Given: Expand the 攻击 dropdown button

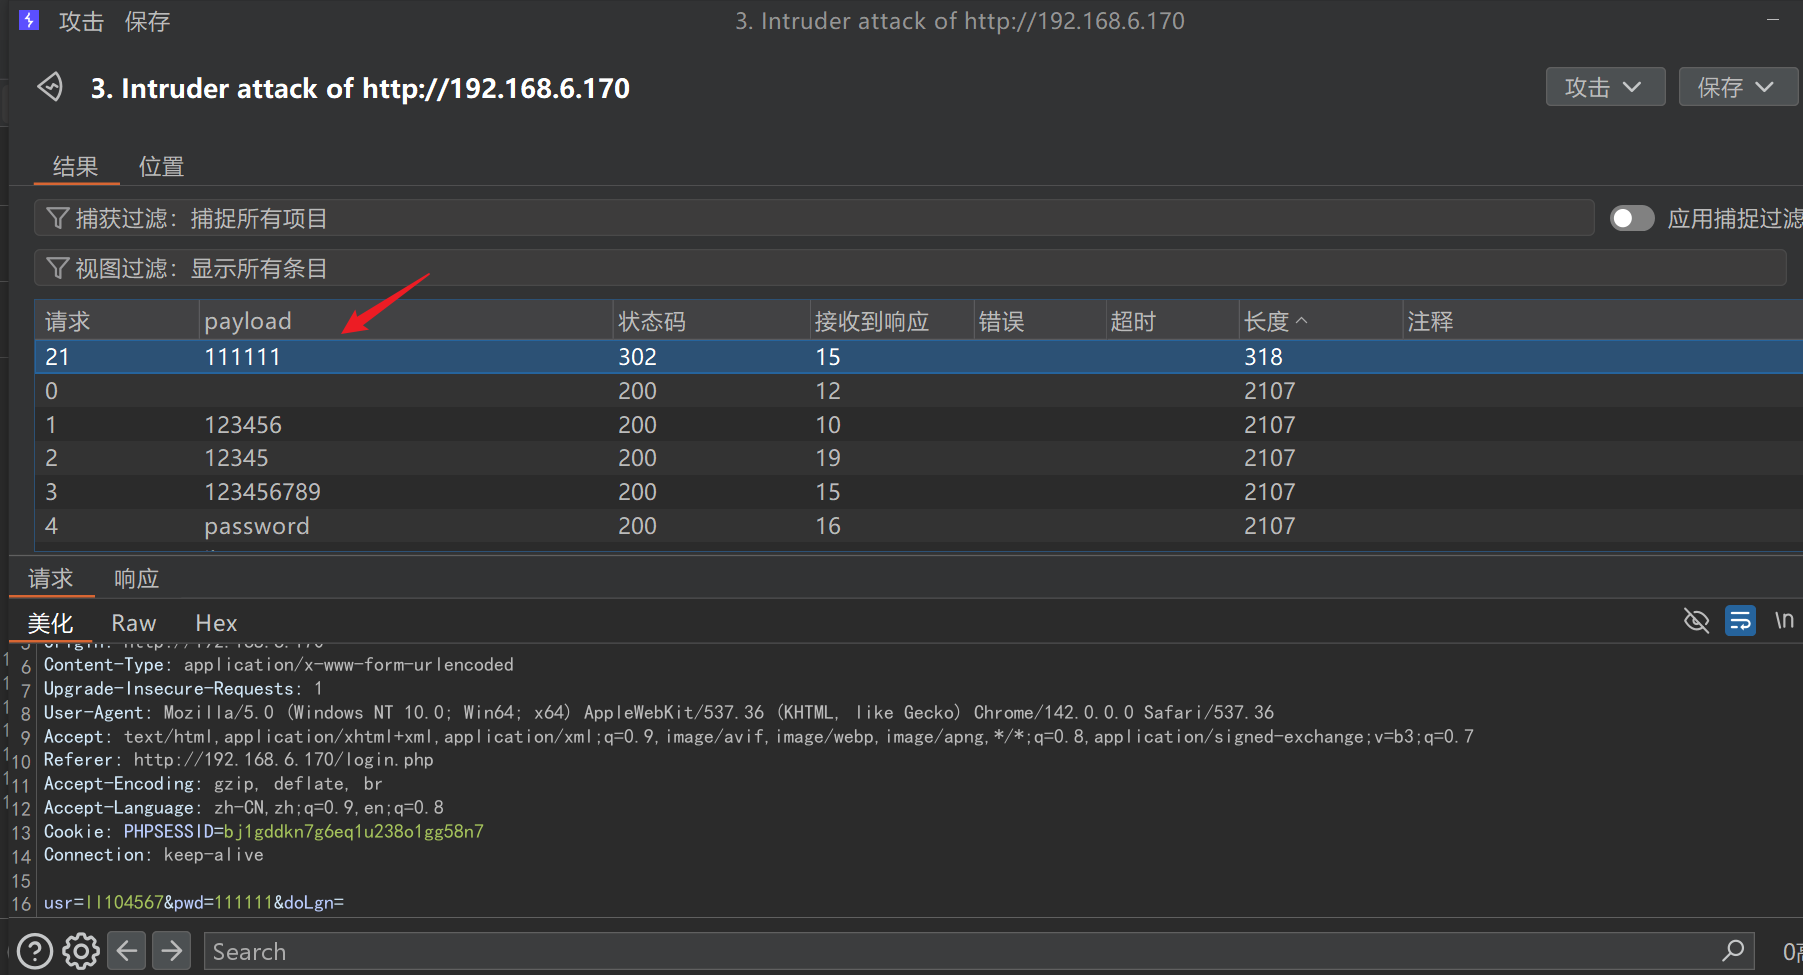Looking at the screenshot, I should tap(1604, 87).
